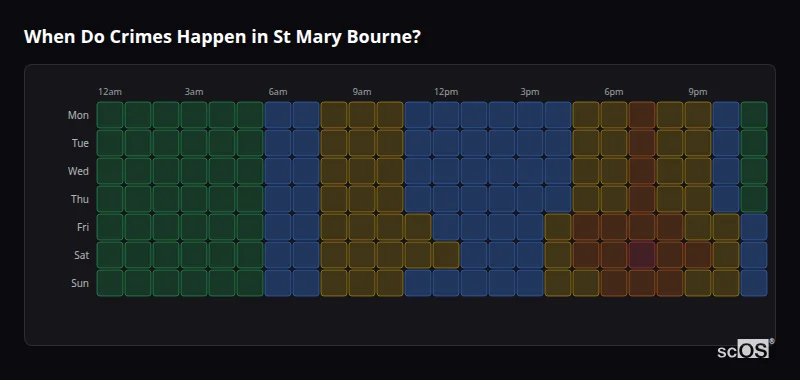Select the Thursday 12pm blue heatmap cell
800x380 pixels.
[446, 199]
